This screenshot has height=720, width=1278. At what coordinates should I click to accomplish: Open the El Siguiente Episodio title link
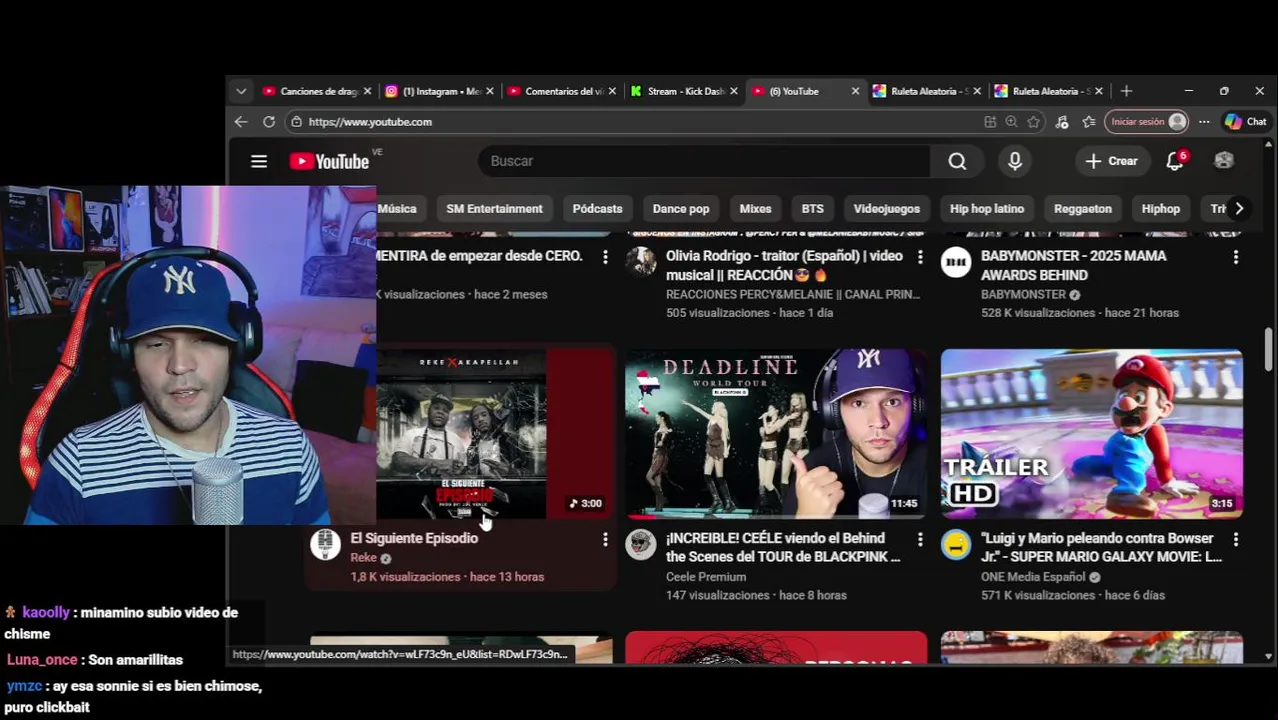(x=414, y=538)
